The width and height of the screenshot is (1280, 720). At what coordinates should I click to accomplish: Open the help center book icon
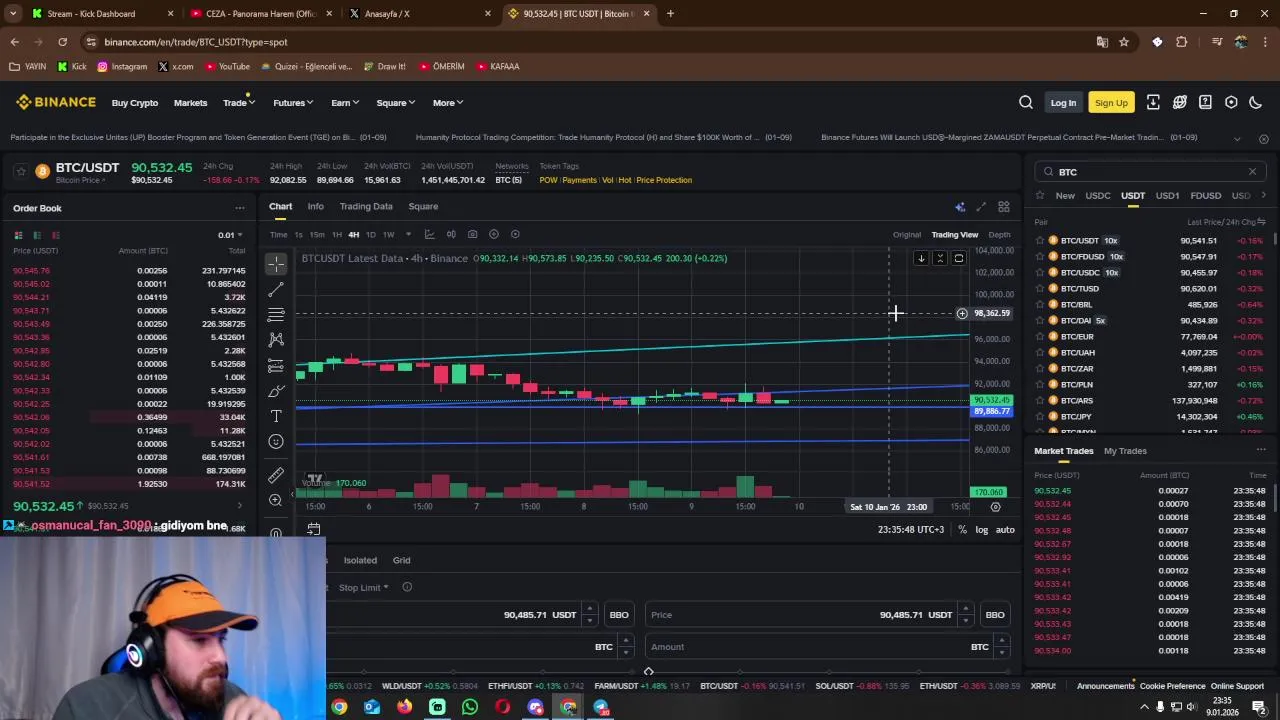click(x=1205, y=102)
